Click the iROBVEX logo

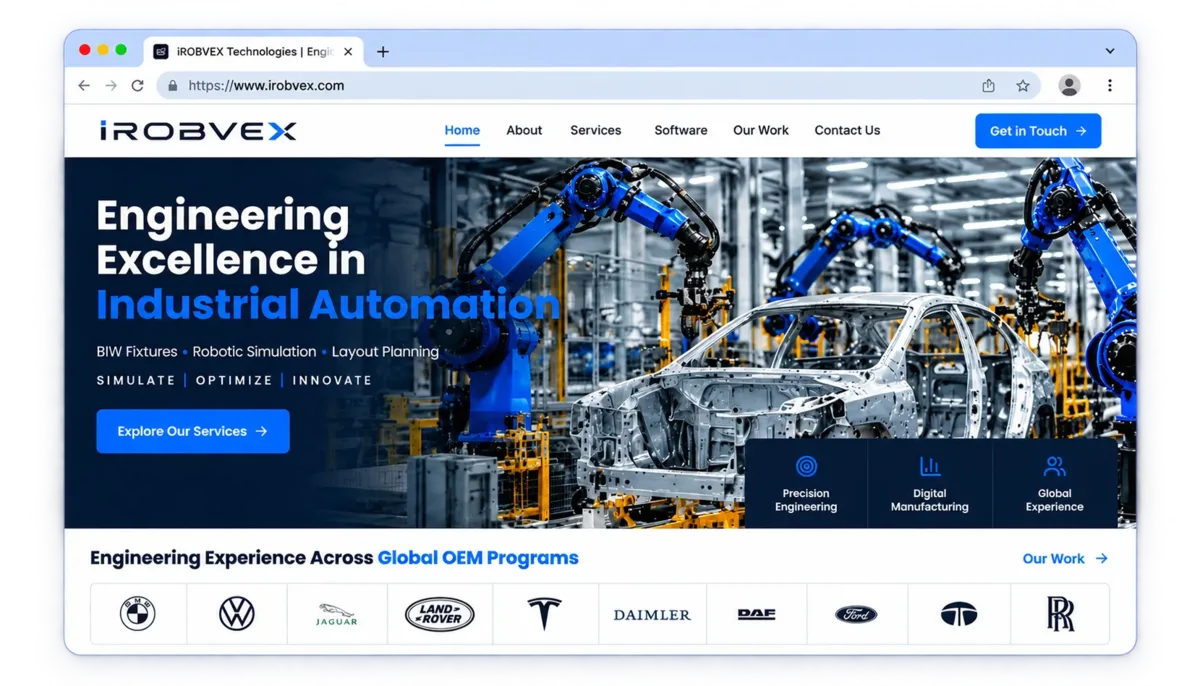[x=198, y=131]
